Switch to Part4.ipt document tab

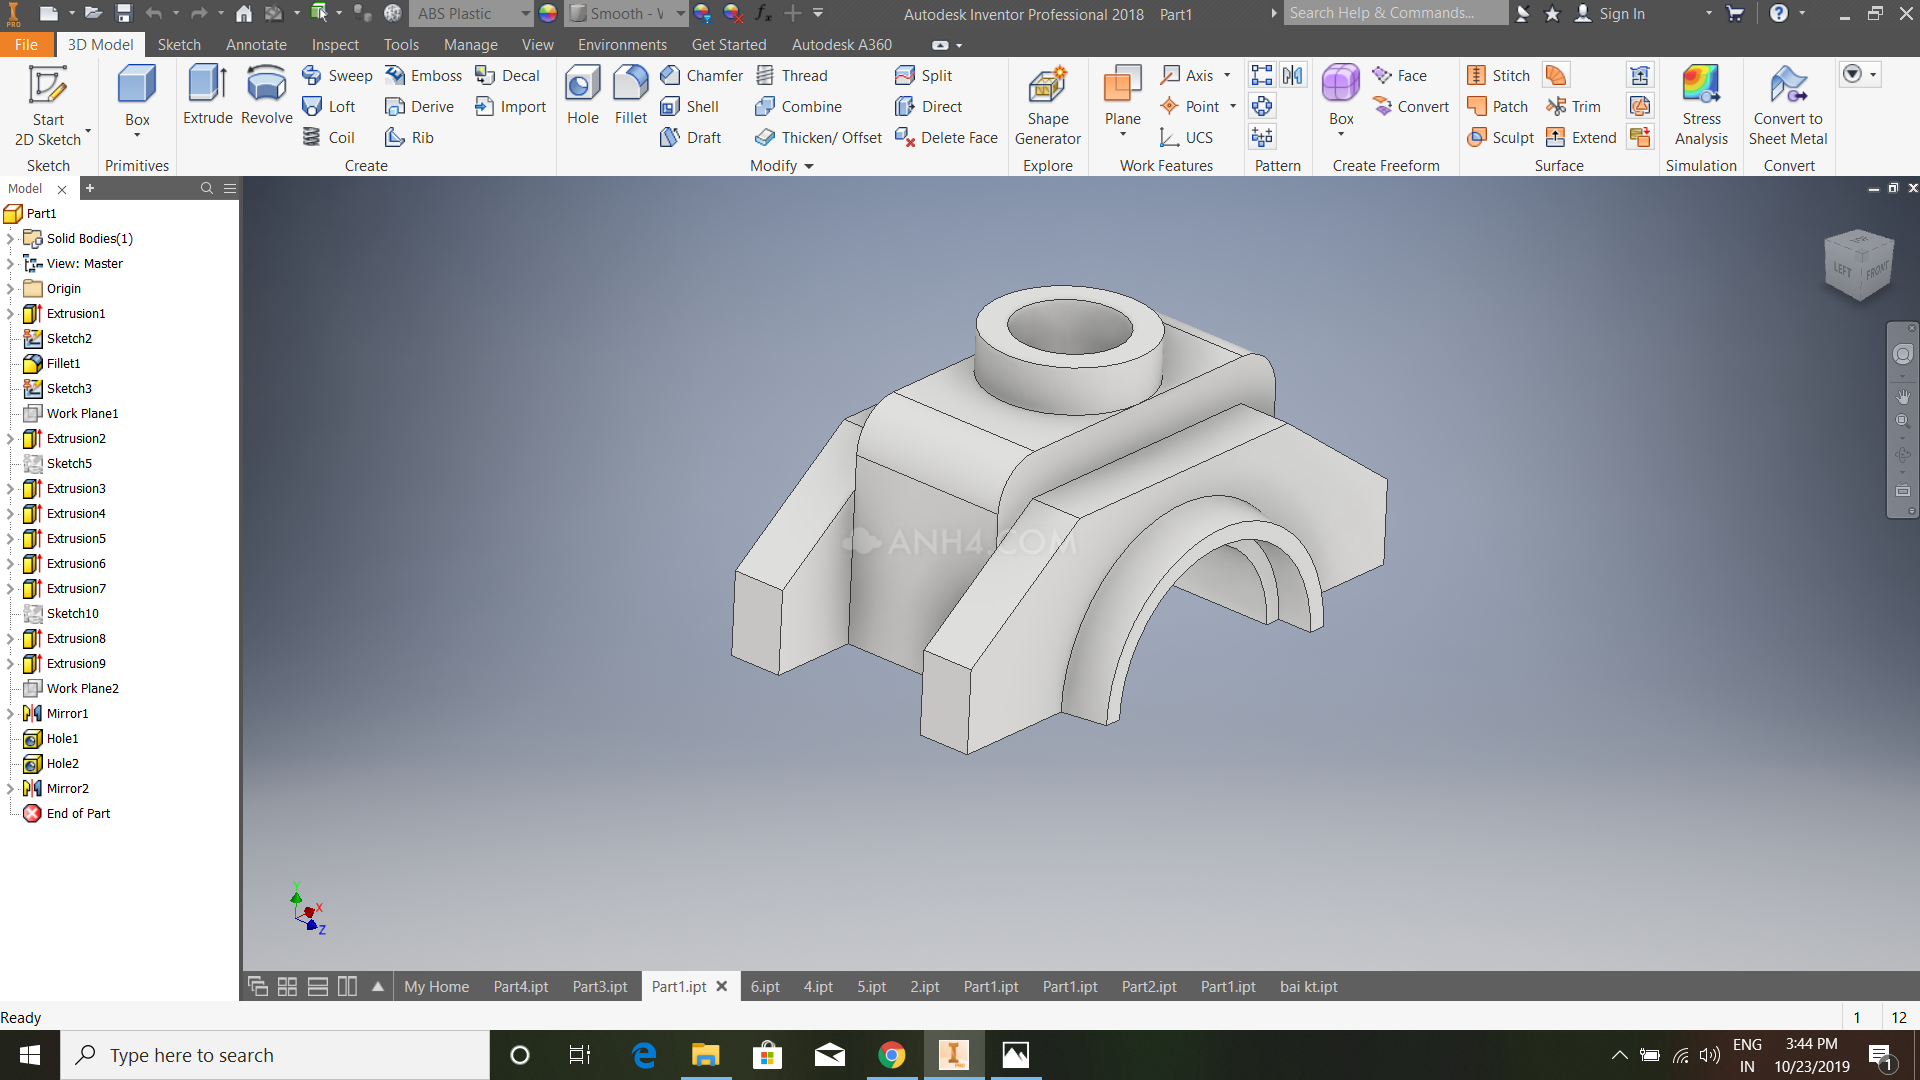click(x=521, y=987)
